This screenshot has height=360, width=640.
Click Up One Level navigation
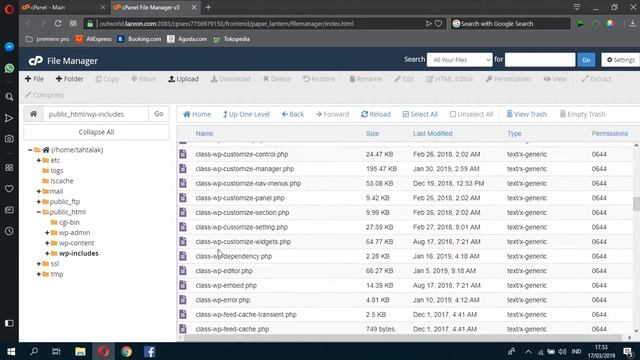[246, 114]
